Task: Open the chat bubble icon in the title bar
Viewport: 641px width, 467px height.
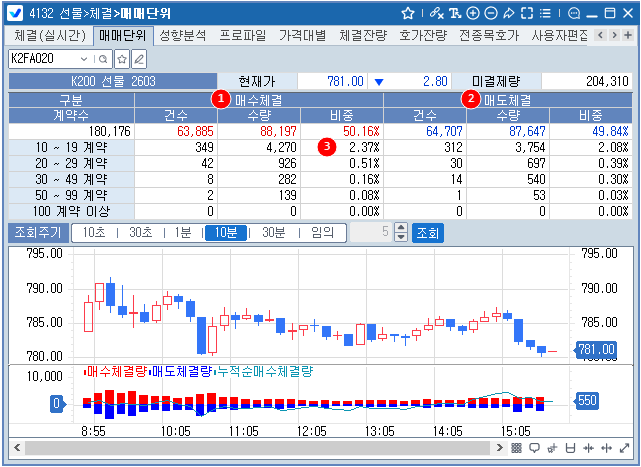Action: point(574,13)
